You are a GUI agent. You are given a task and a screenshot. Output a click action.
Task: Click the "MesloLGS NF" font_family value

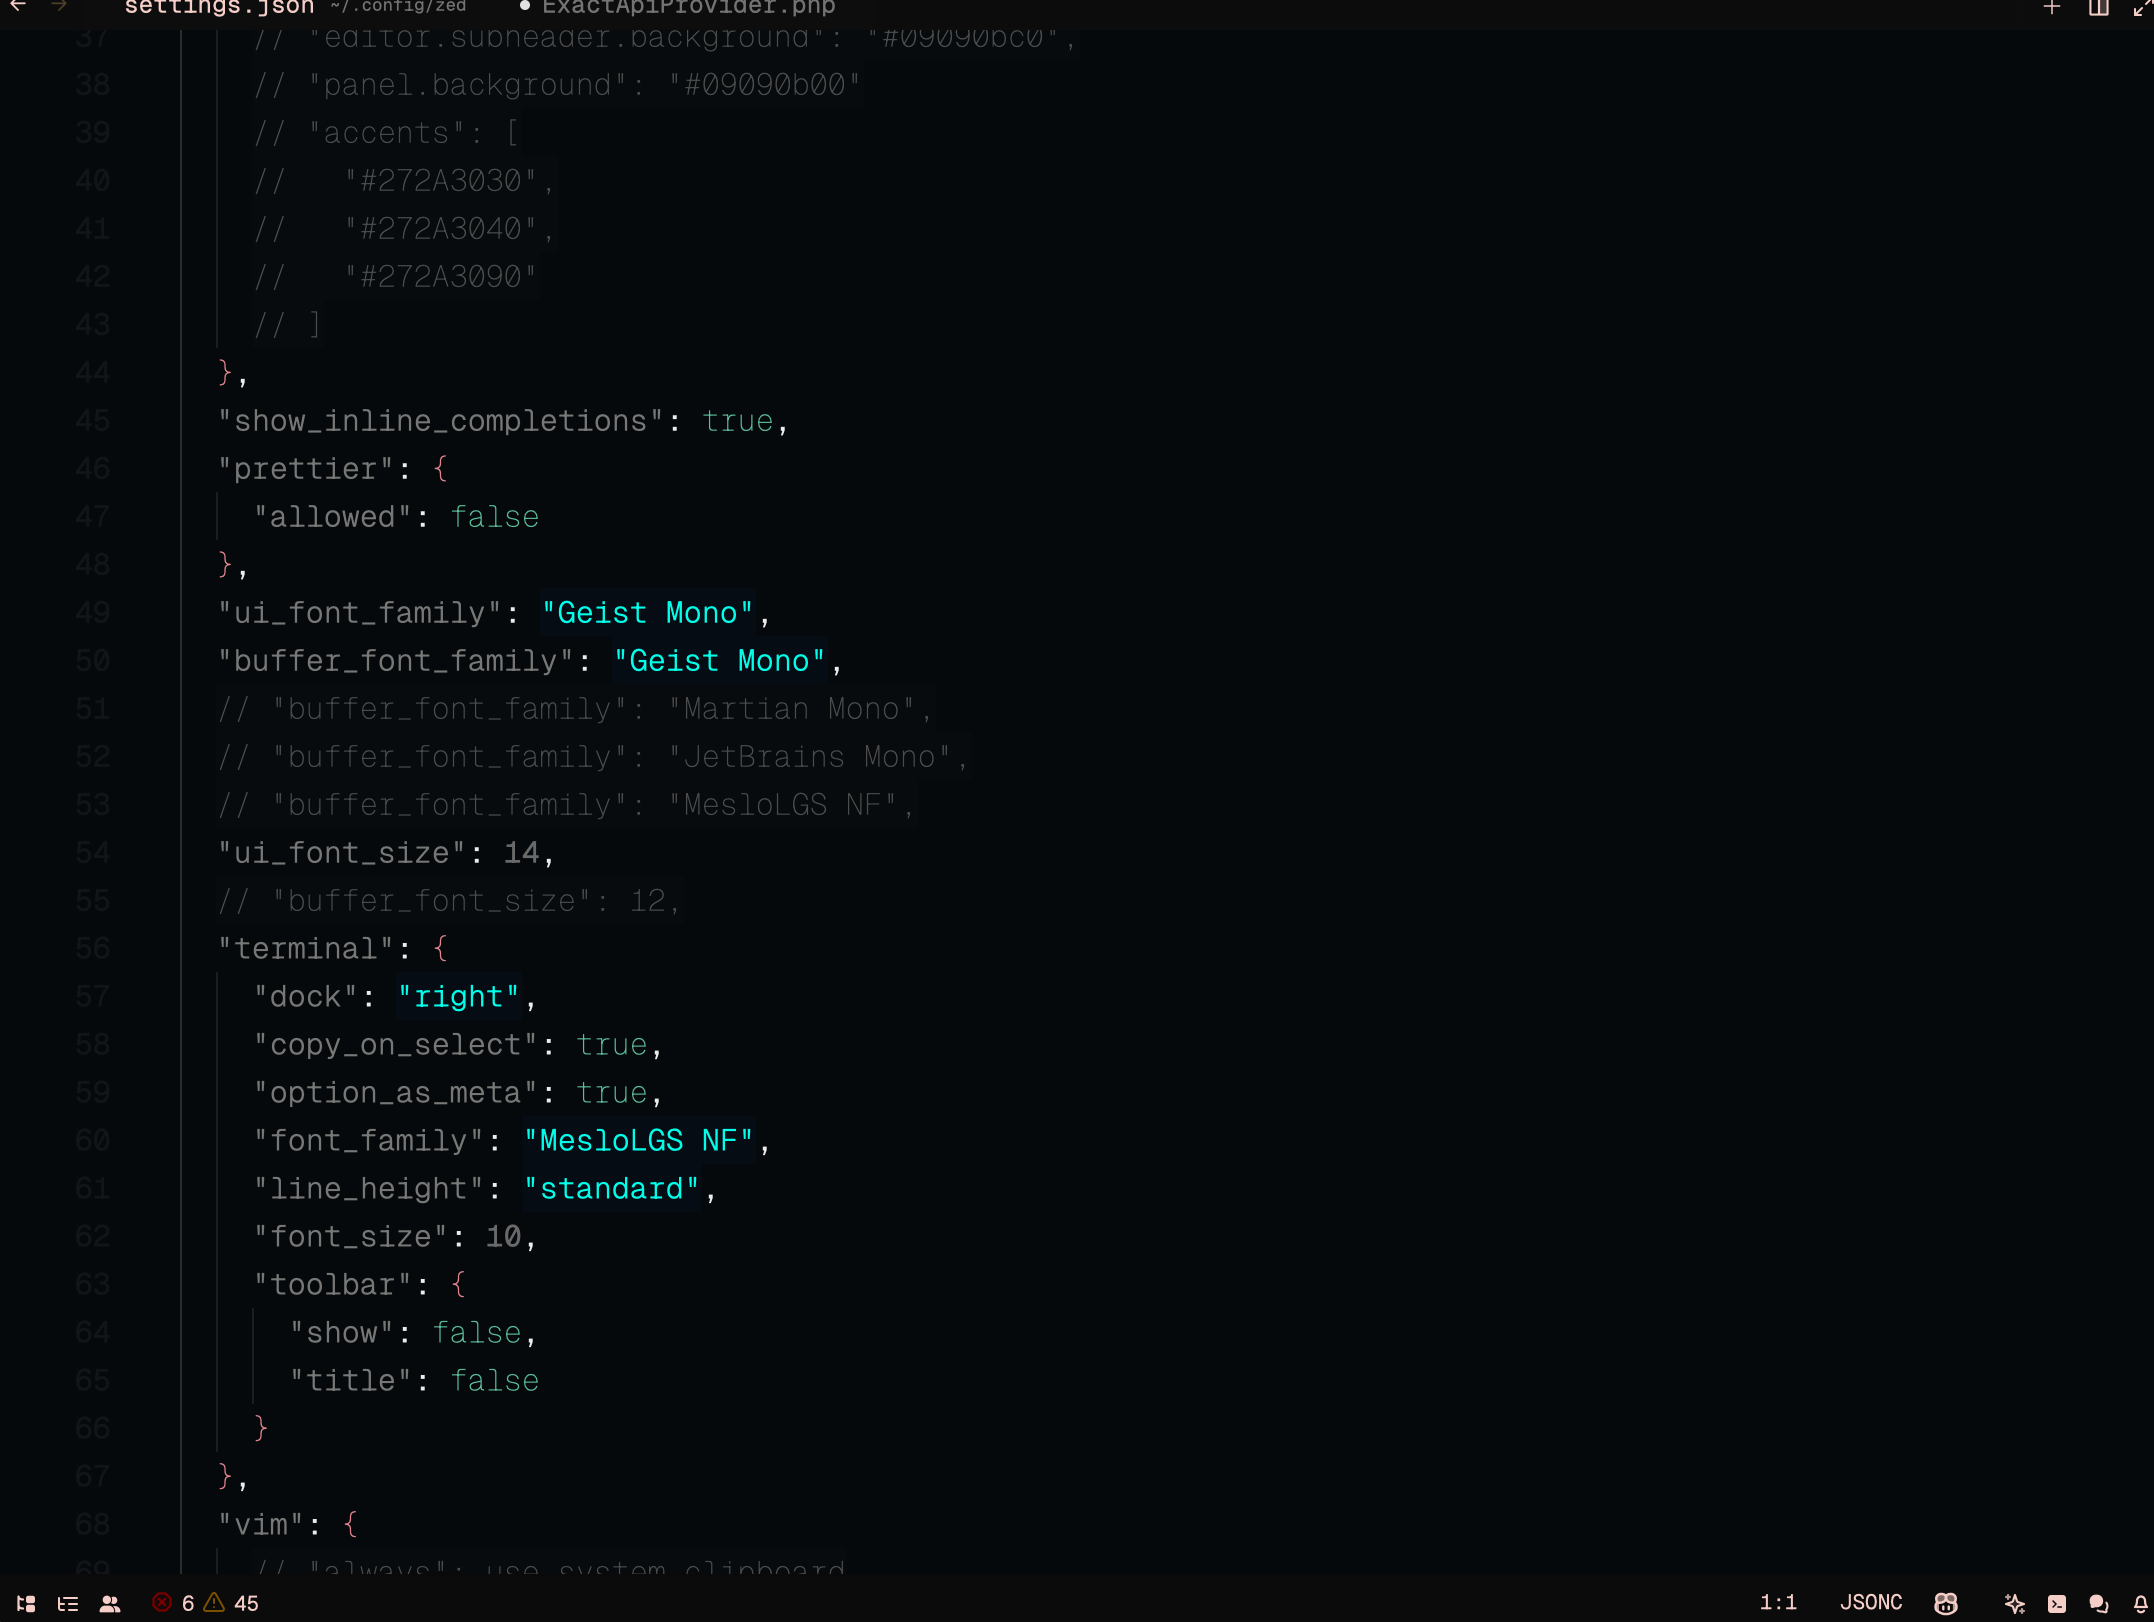point(639,1141)
